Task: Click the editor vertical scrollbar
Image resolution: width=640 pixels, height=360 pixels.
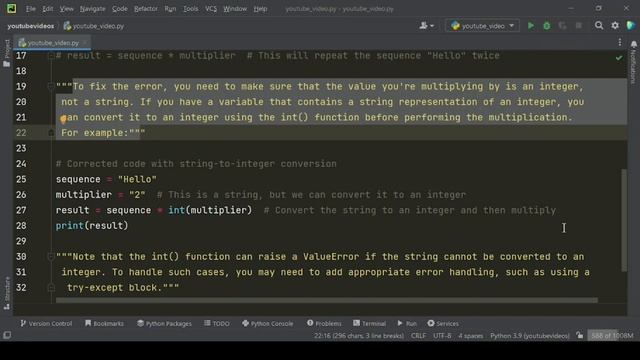Action: [x=624, y=220]
